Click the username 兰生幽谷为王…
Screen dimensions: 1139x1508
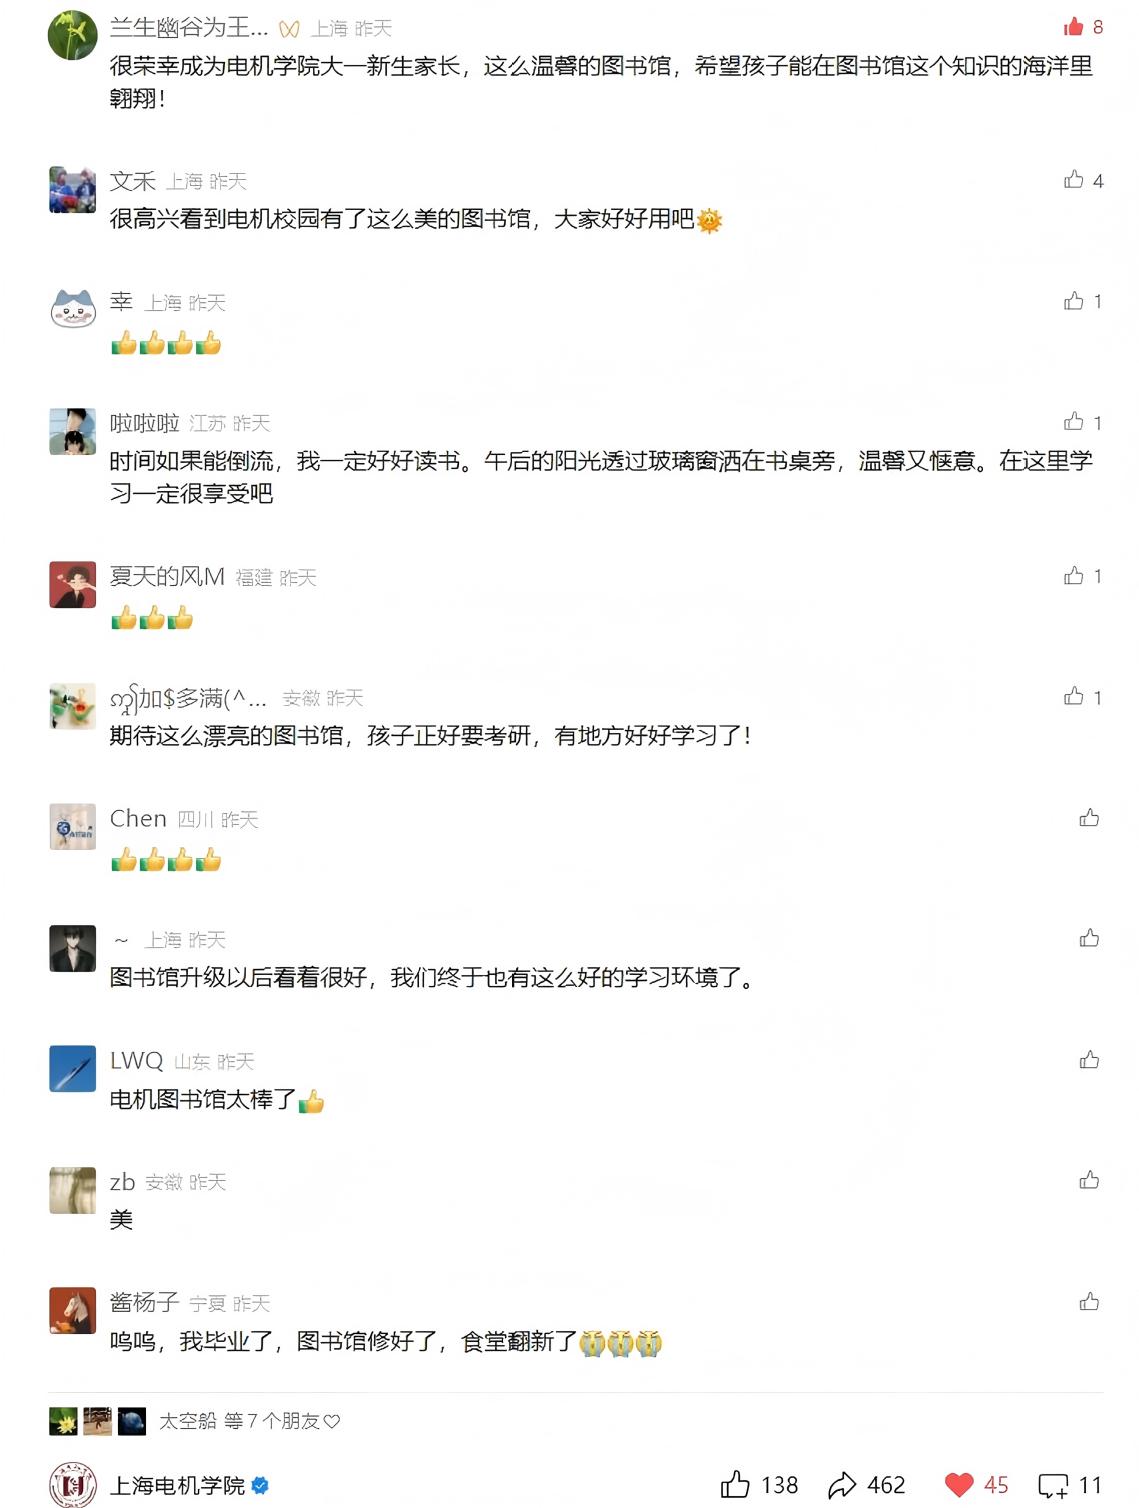click(188, 28)
